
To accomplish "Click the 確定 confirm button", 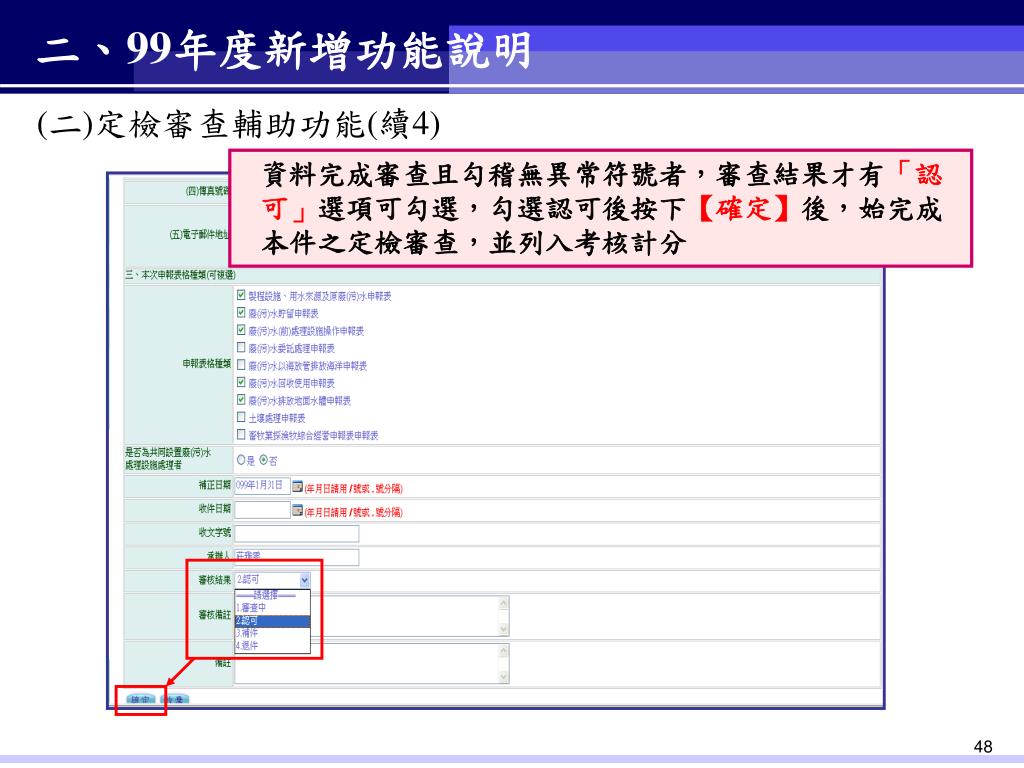I will 140,699.
